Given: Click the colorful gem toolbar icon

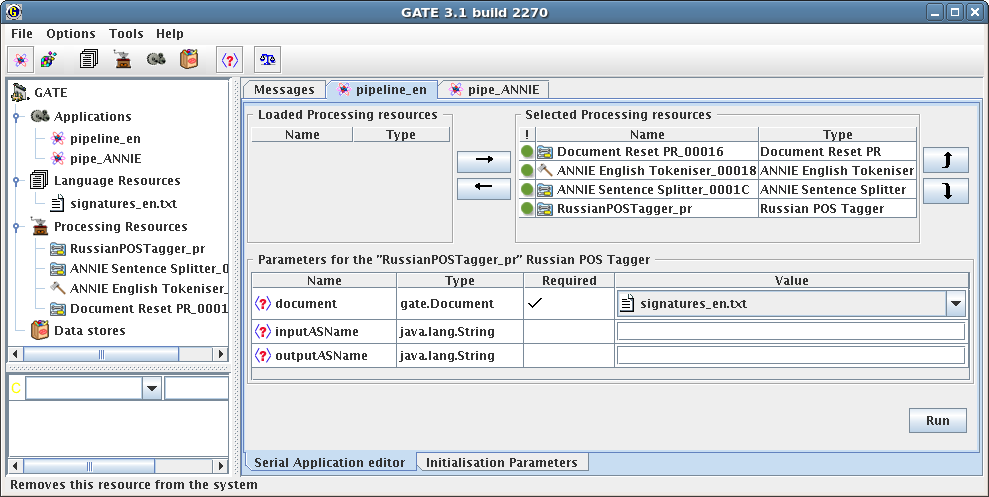Looking at the screenshot, I should point(48,59).
